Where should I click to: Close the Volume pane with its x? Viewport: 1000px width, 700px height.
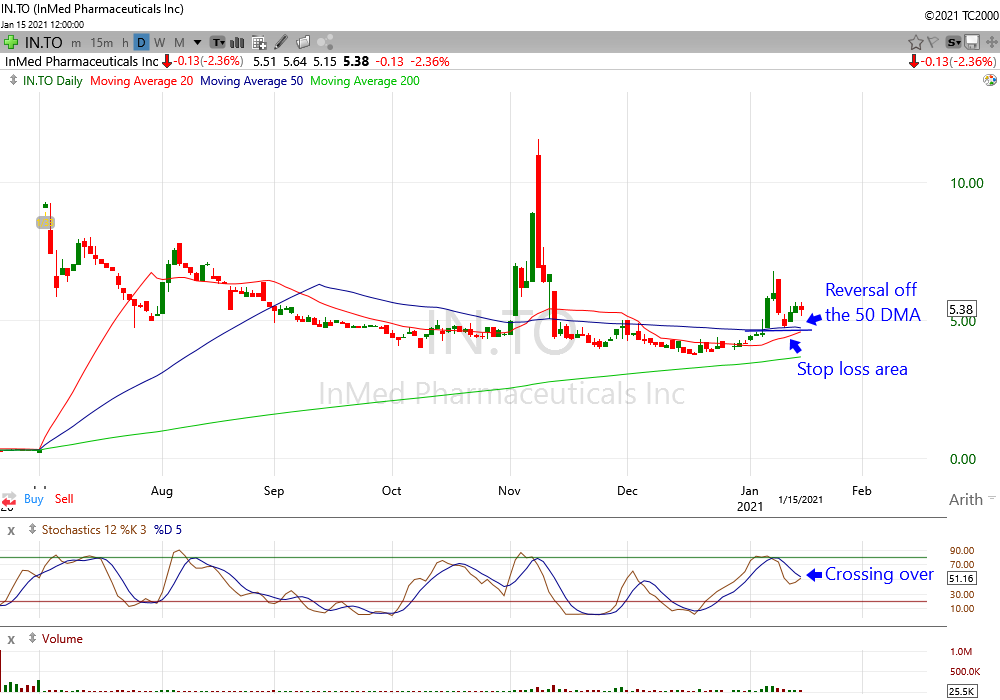coord(11,639)
